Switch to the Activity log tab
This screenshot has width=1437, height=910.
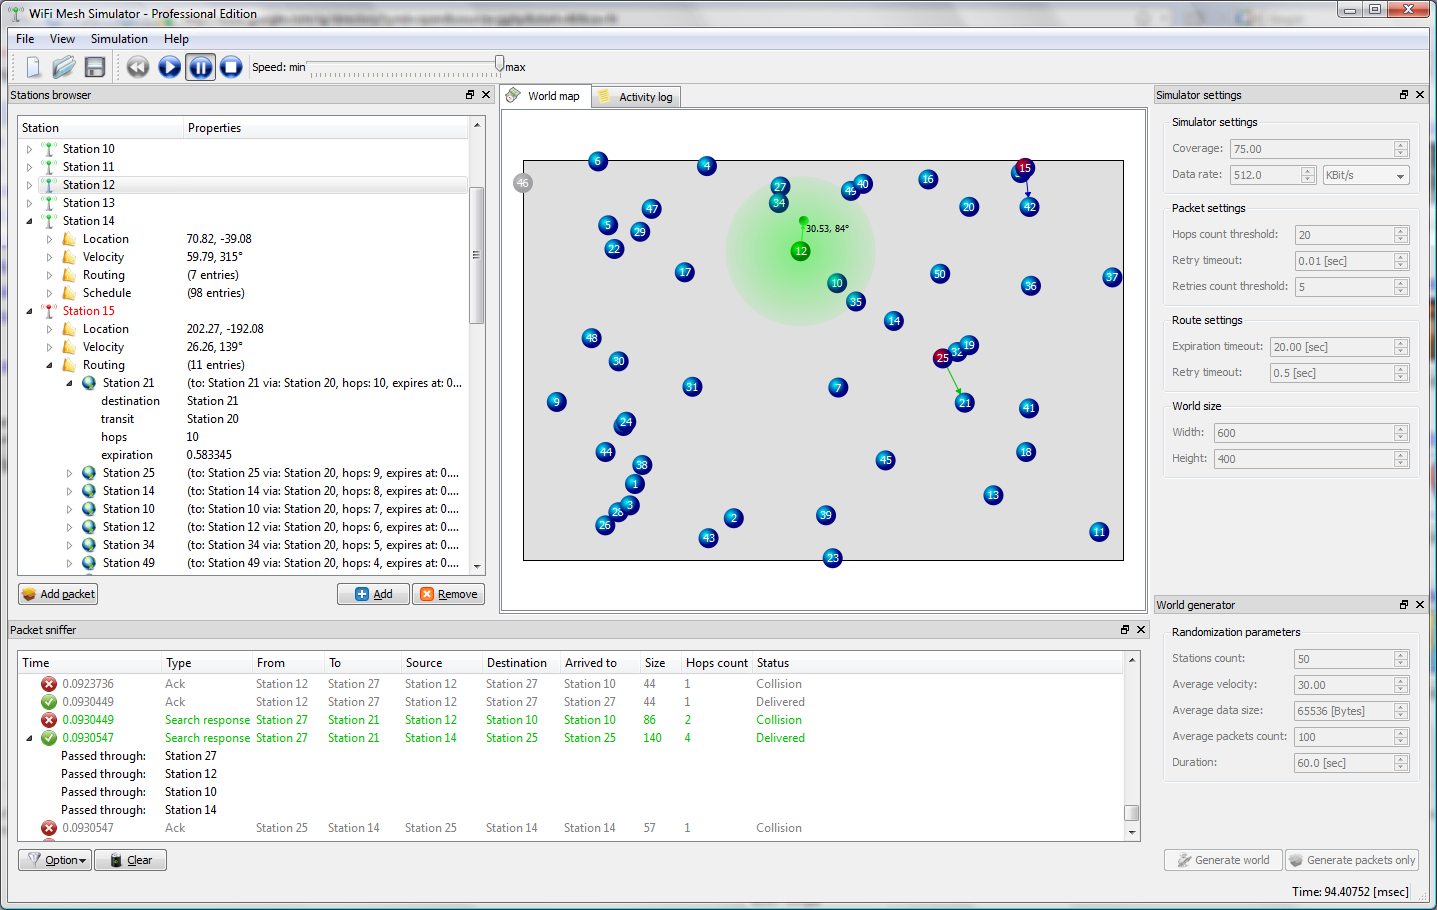636,97
